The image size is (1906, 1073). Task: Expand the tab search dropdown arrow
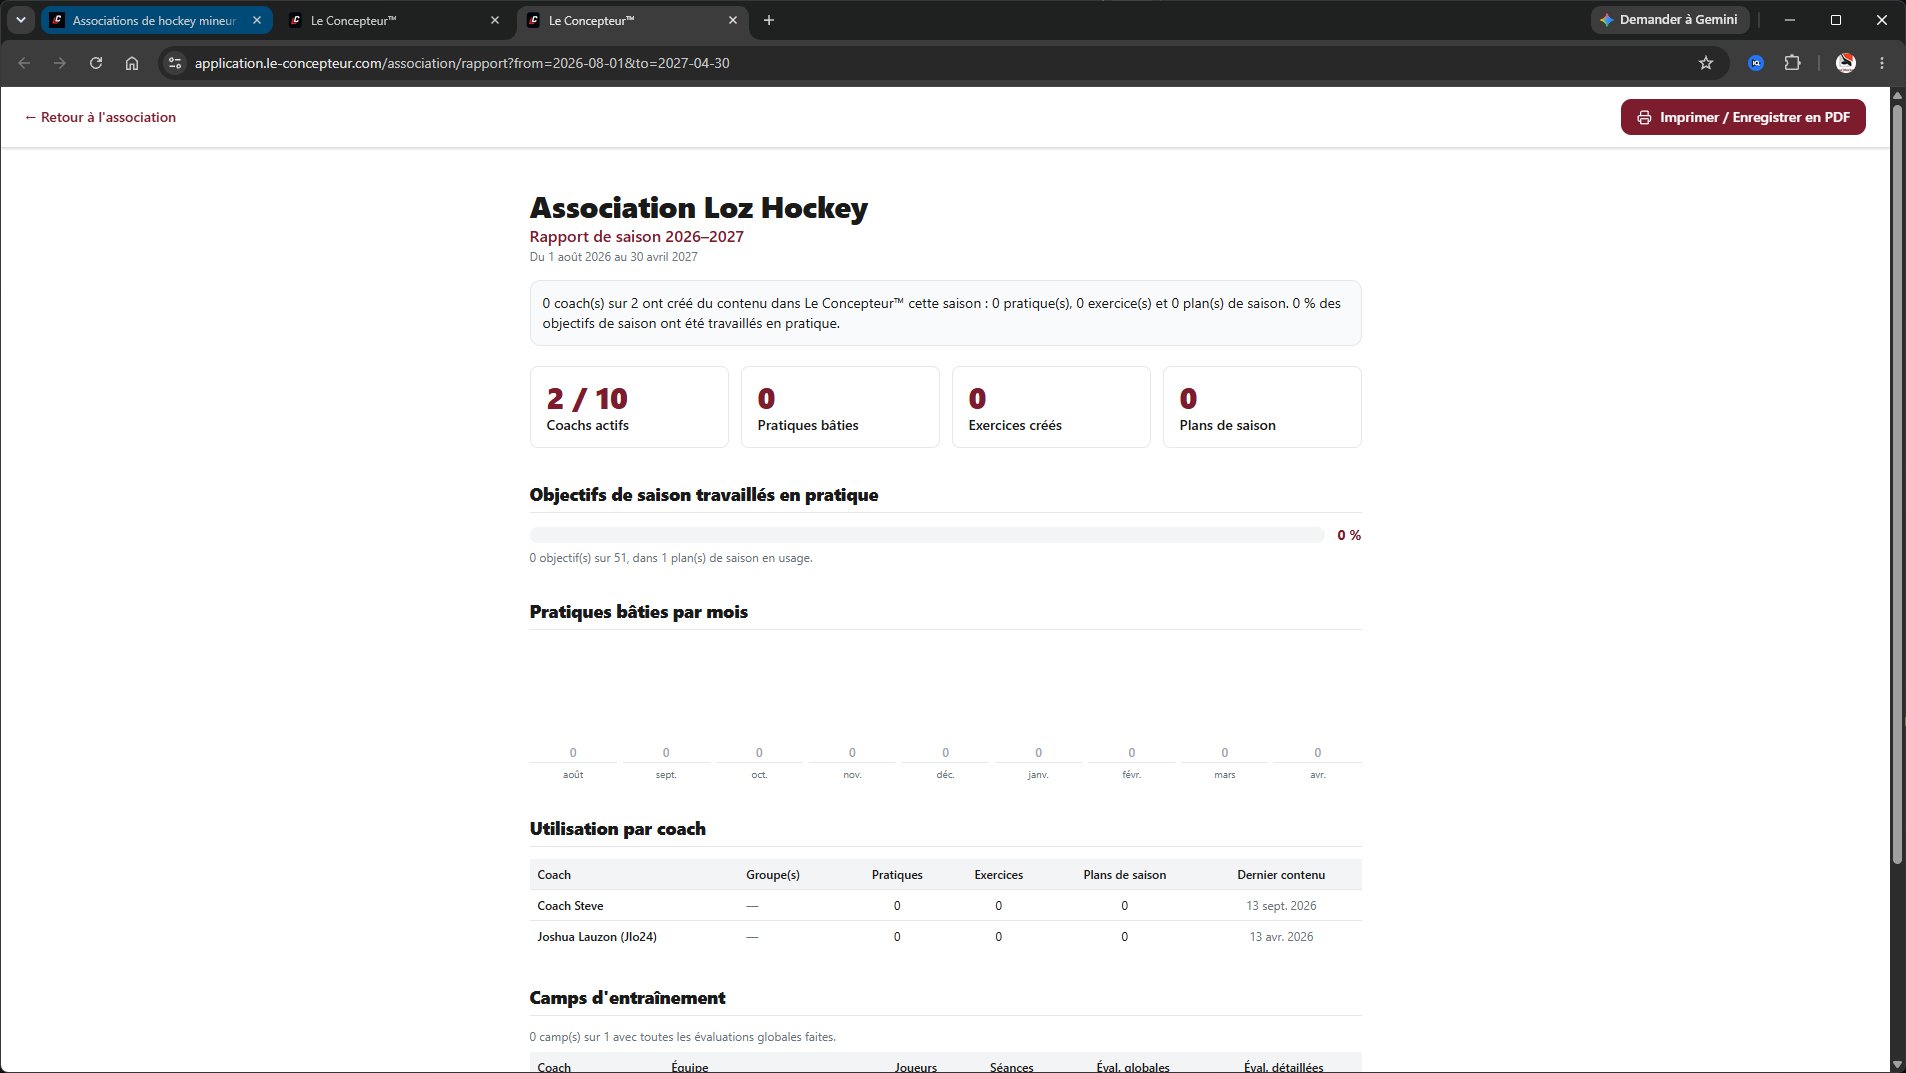point(20,20)
